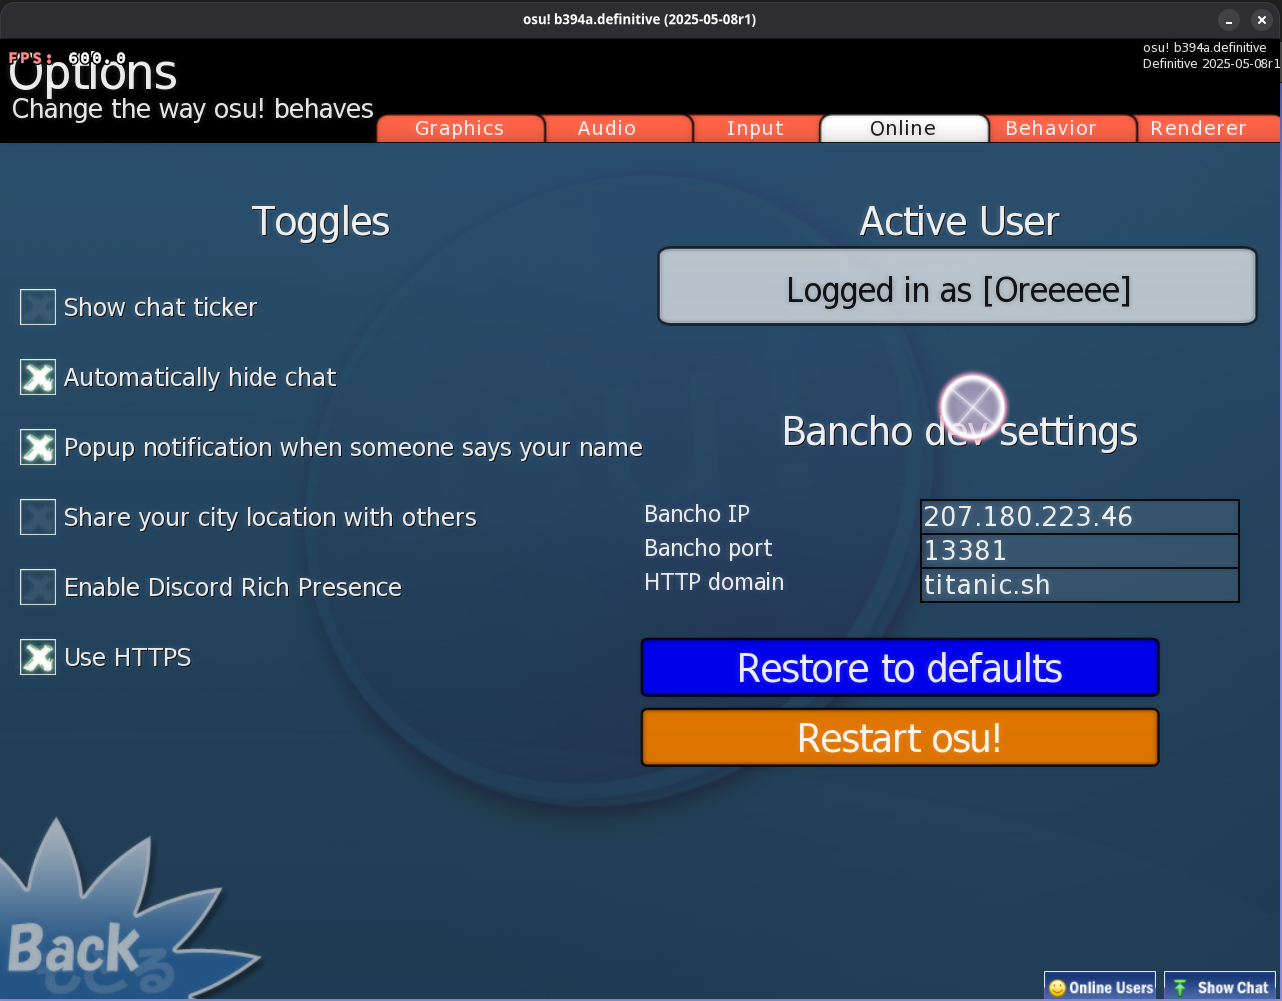Select the Bancho port field

tap(1080, 551)
